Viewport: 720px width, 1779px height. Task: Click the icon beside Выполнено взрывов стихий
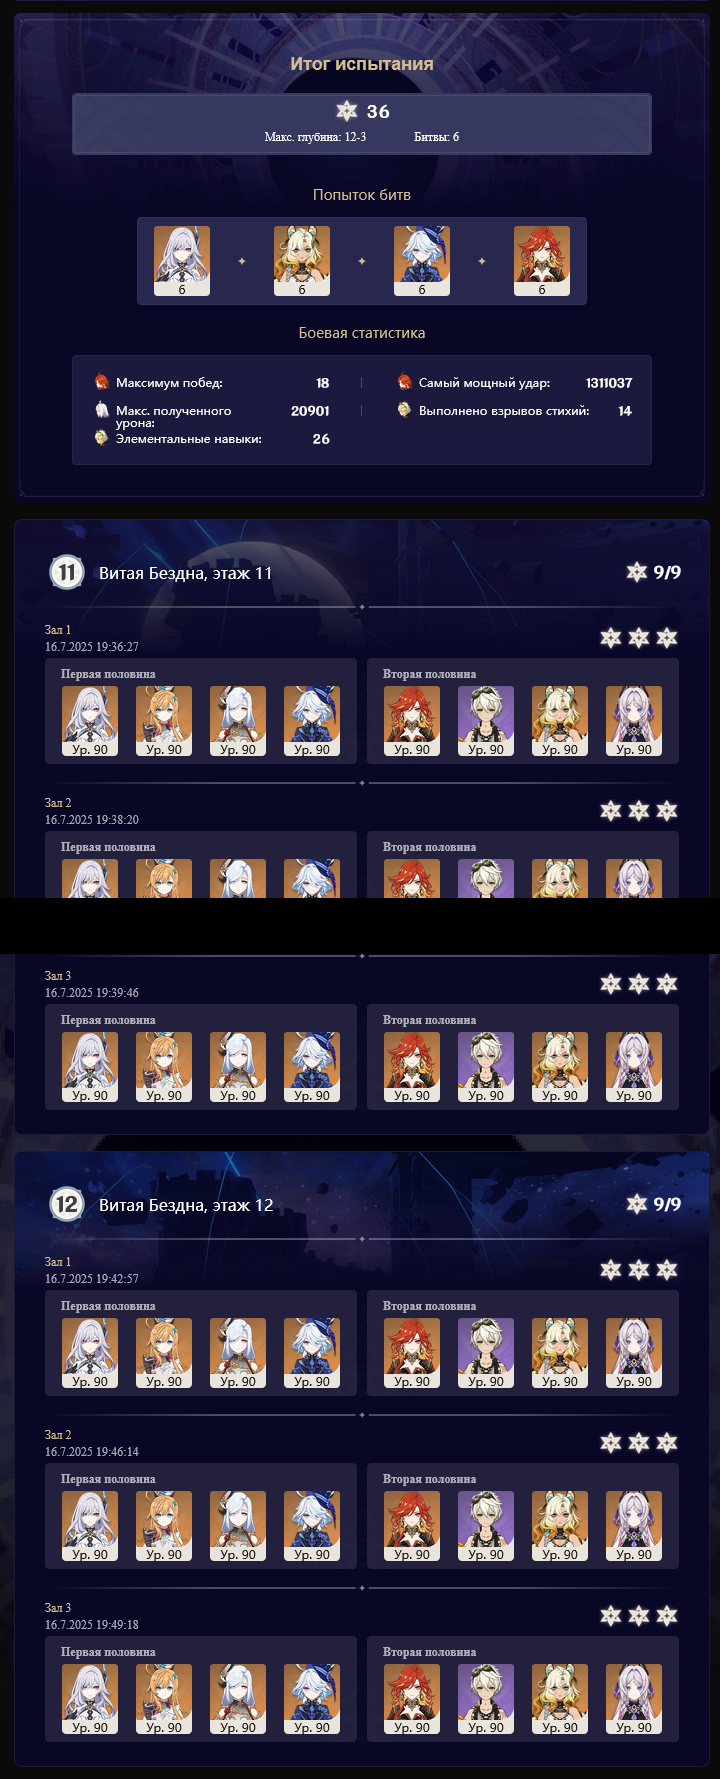pyautogui.click(x=404, y=410)
